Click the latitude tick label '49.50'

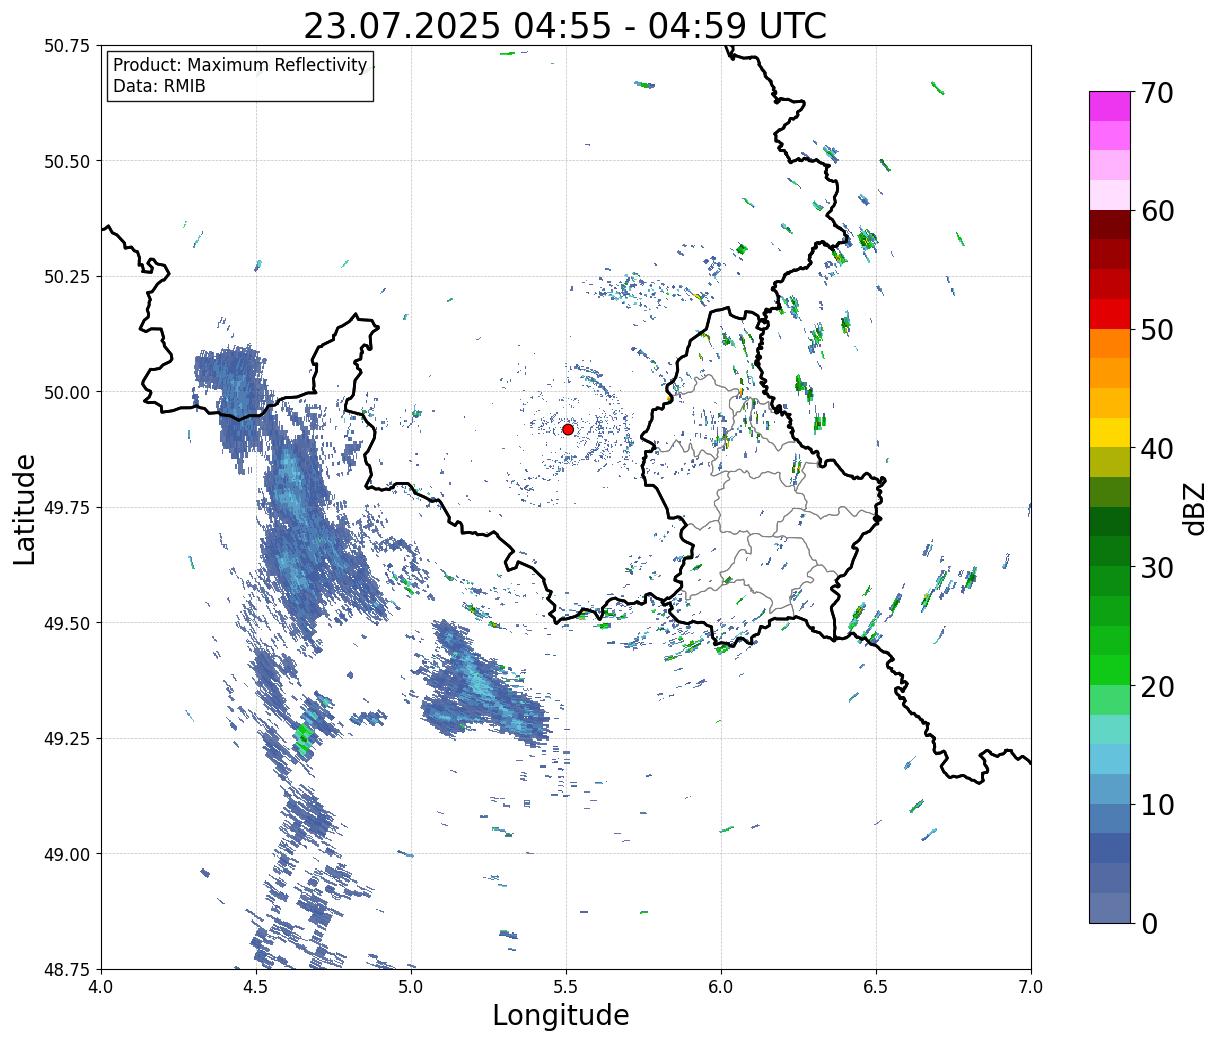(x=67, y=623)
